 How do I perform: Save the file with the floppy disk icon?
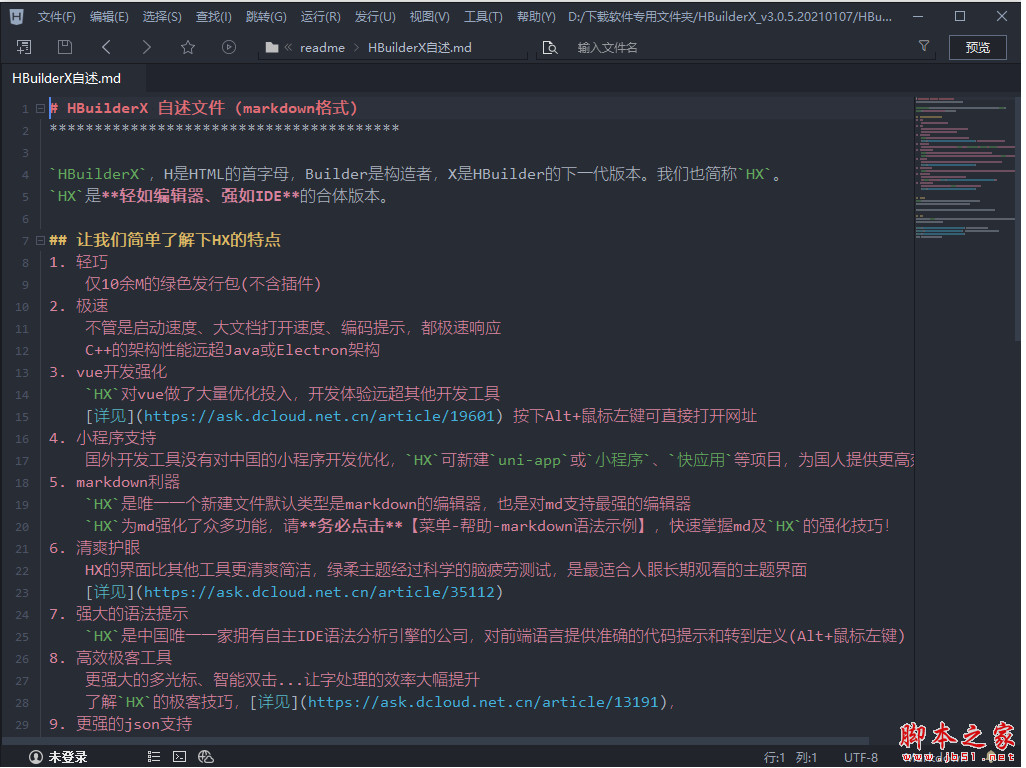(65, 47)
